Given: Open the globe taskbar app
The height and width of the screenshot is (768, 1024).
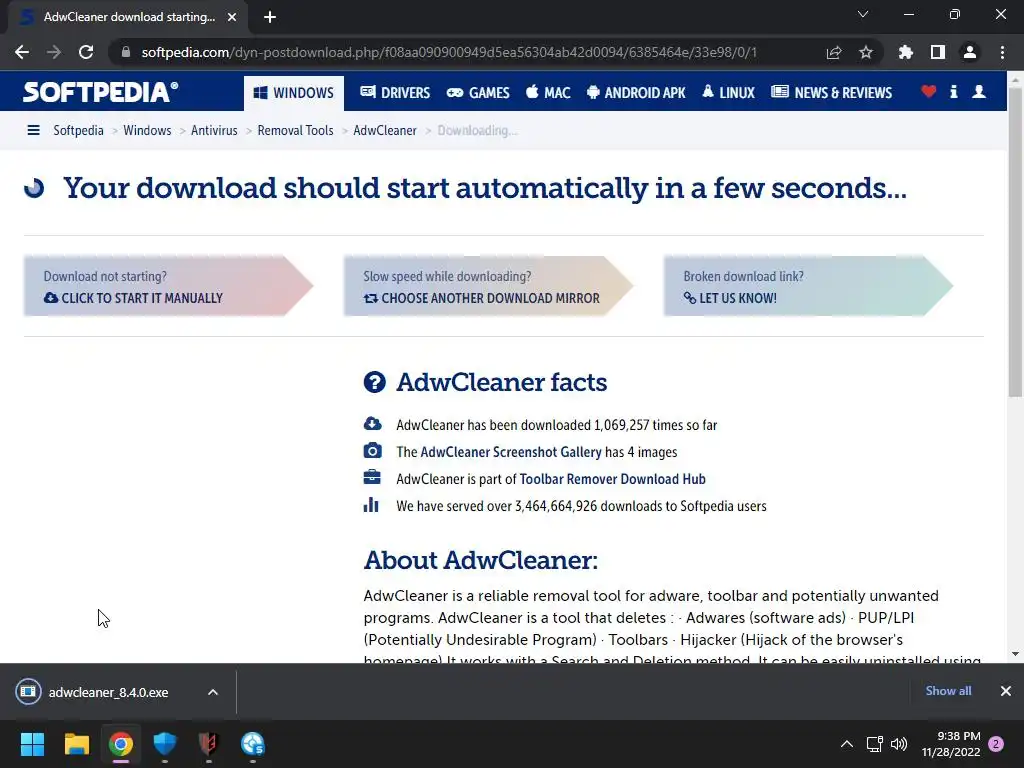Looking at the screenshot, I should tap(253, 744).
